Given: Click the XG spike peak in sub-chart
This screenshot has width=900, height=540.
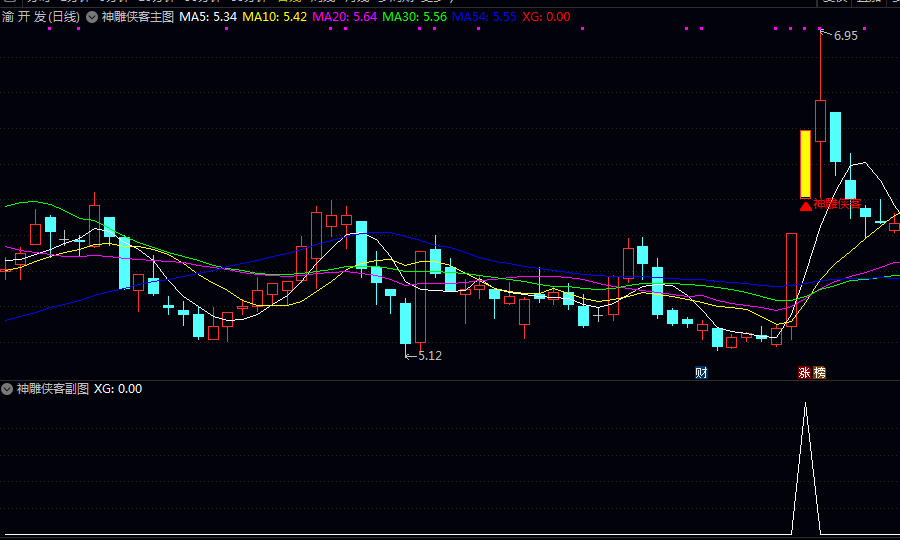Looking at the screenshot, I should point(806,403).
